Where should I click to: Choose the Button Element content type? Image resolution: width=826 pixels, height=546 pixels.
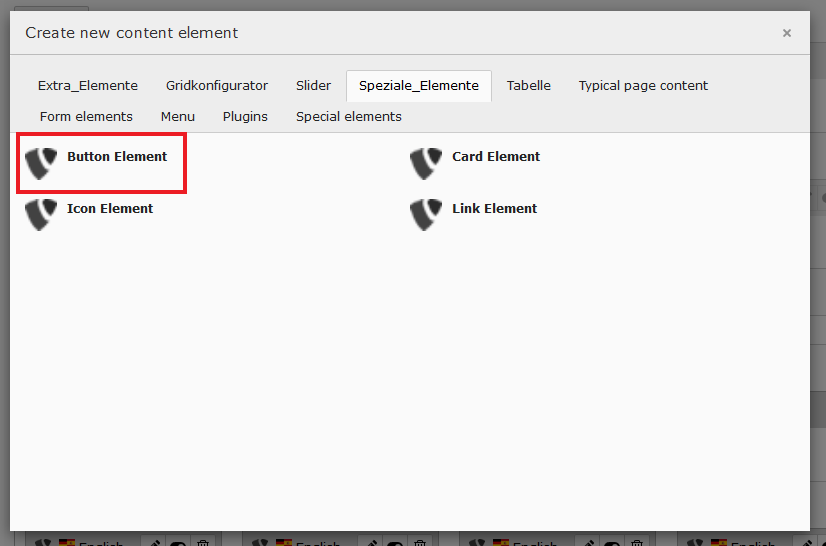pyautogui.click(x=117, y=157)
